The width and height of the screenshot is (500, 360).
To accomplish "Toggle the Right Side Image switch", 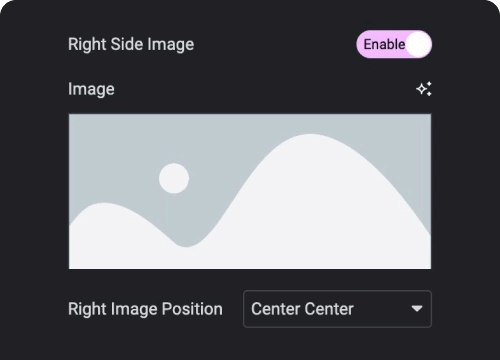I will point(394,44).
